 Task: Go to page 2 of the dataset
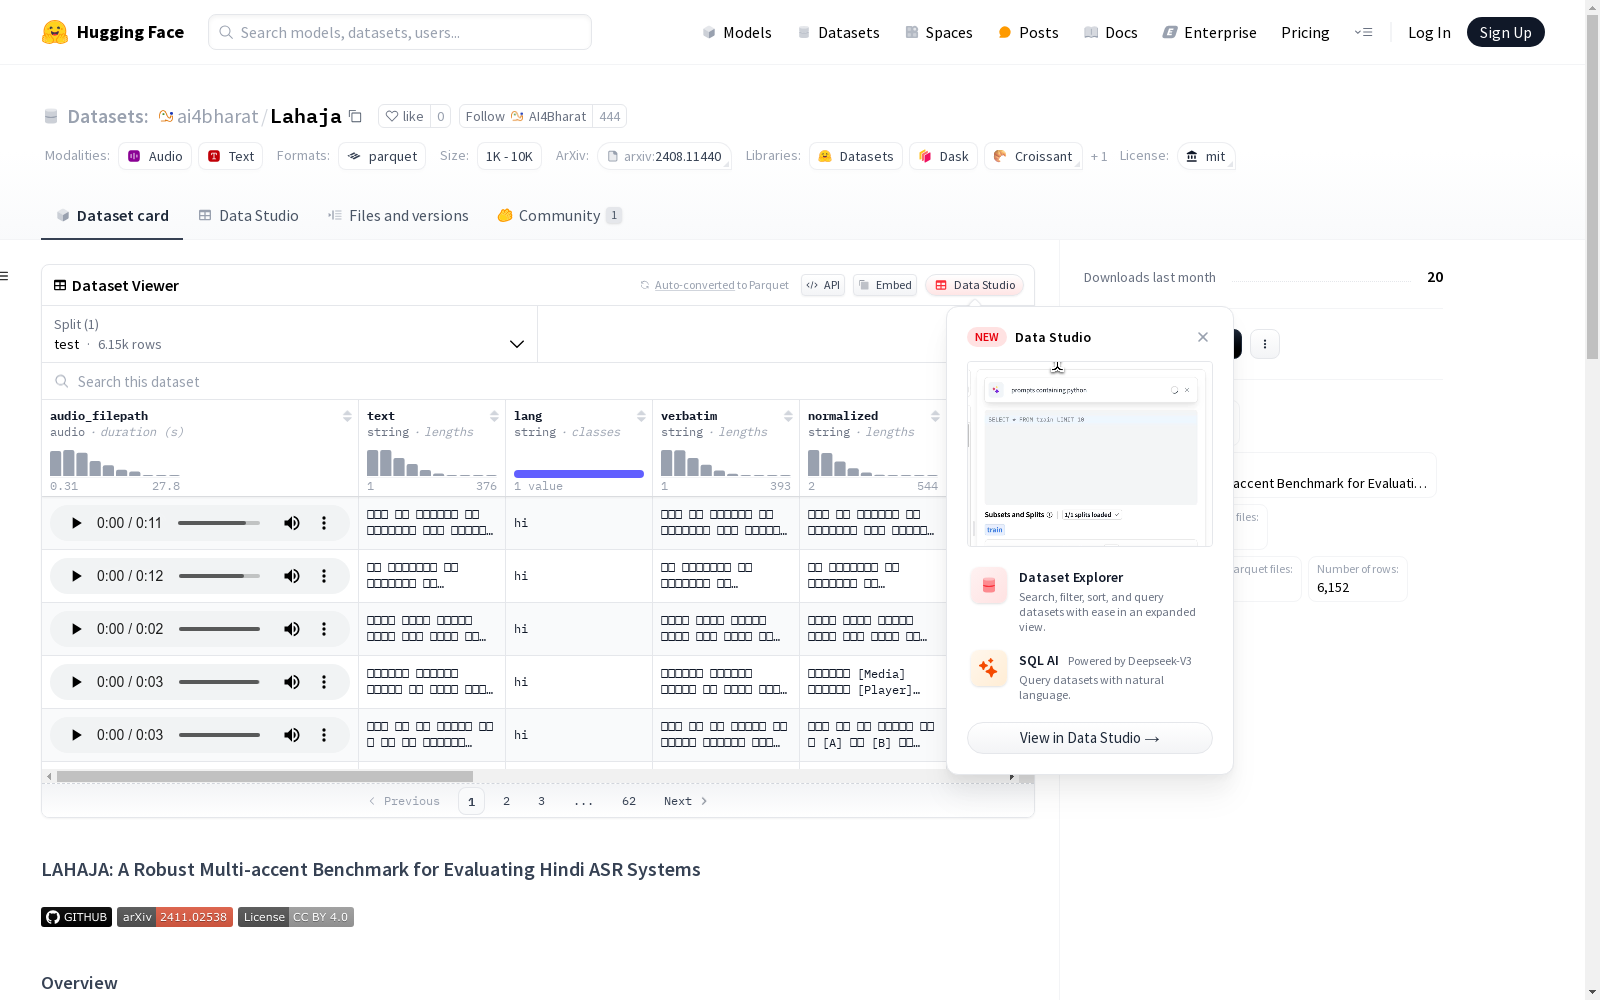(x=507, y=801)
